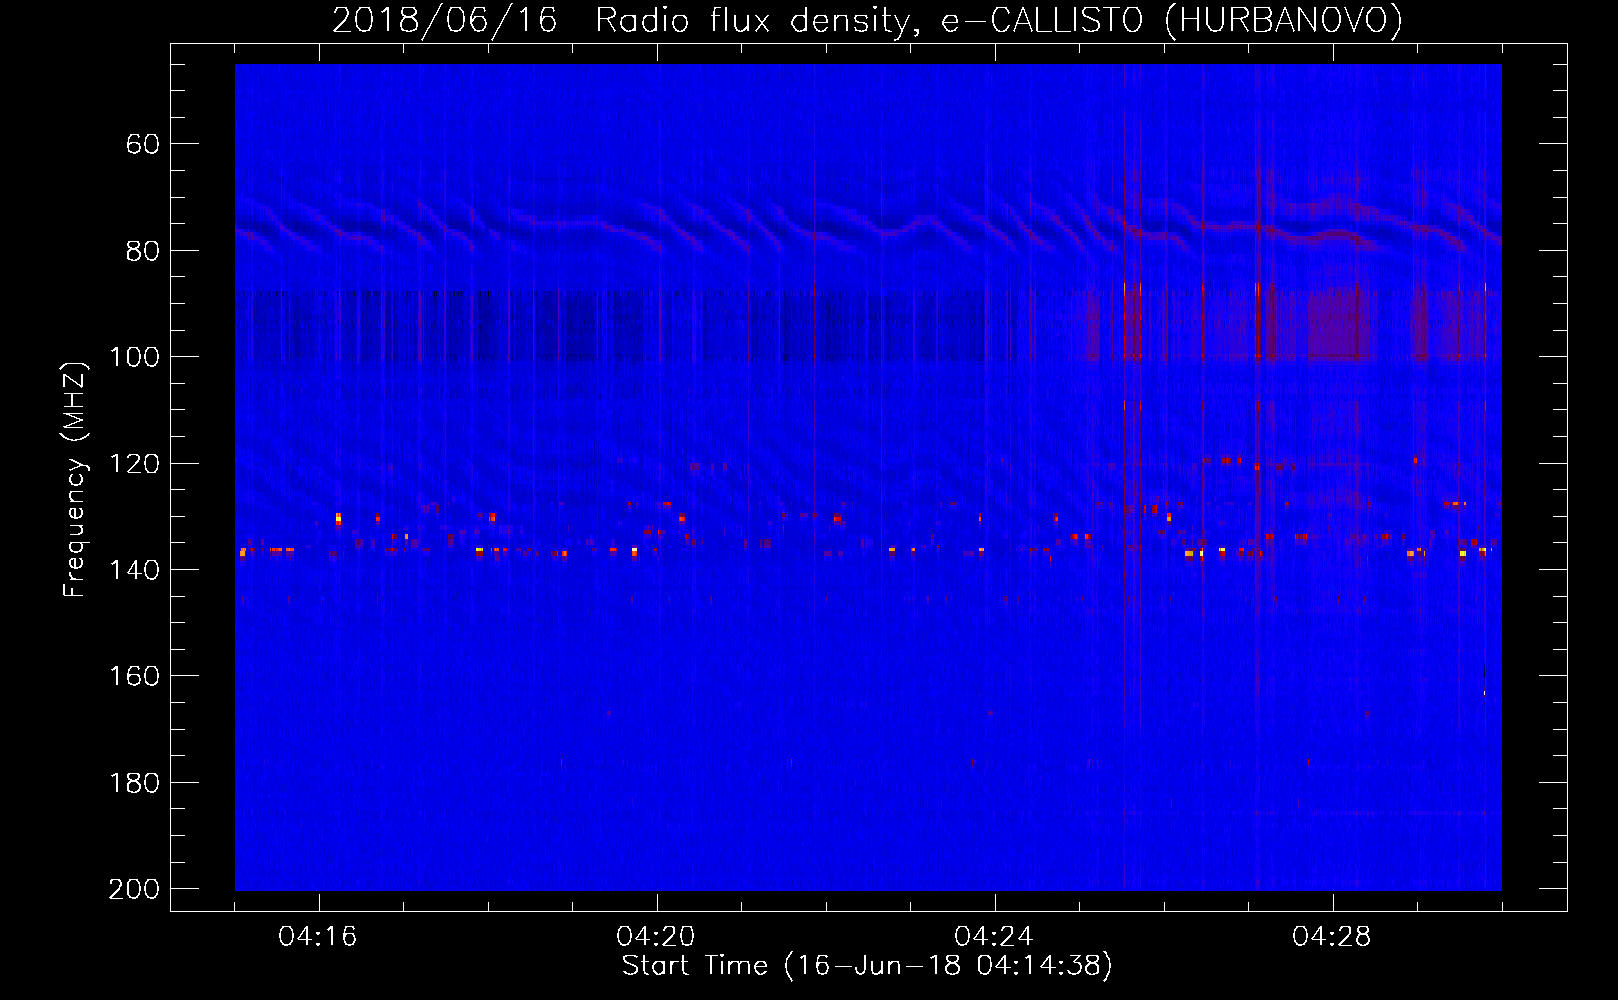Click the 80 frequency tick label
1618x1000 pixels.
coord(143,251)
